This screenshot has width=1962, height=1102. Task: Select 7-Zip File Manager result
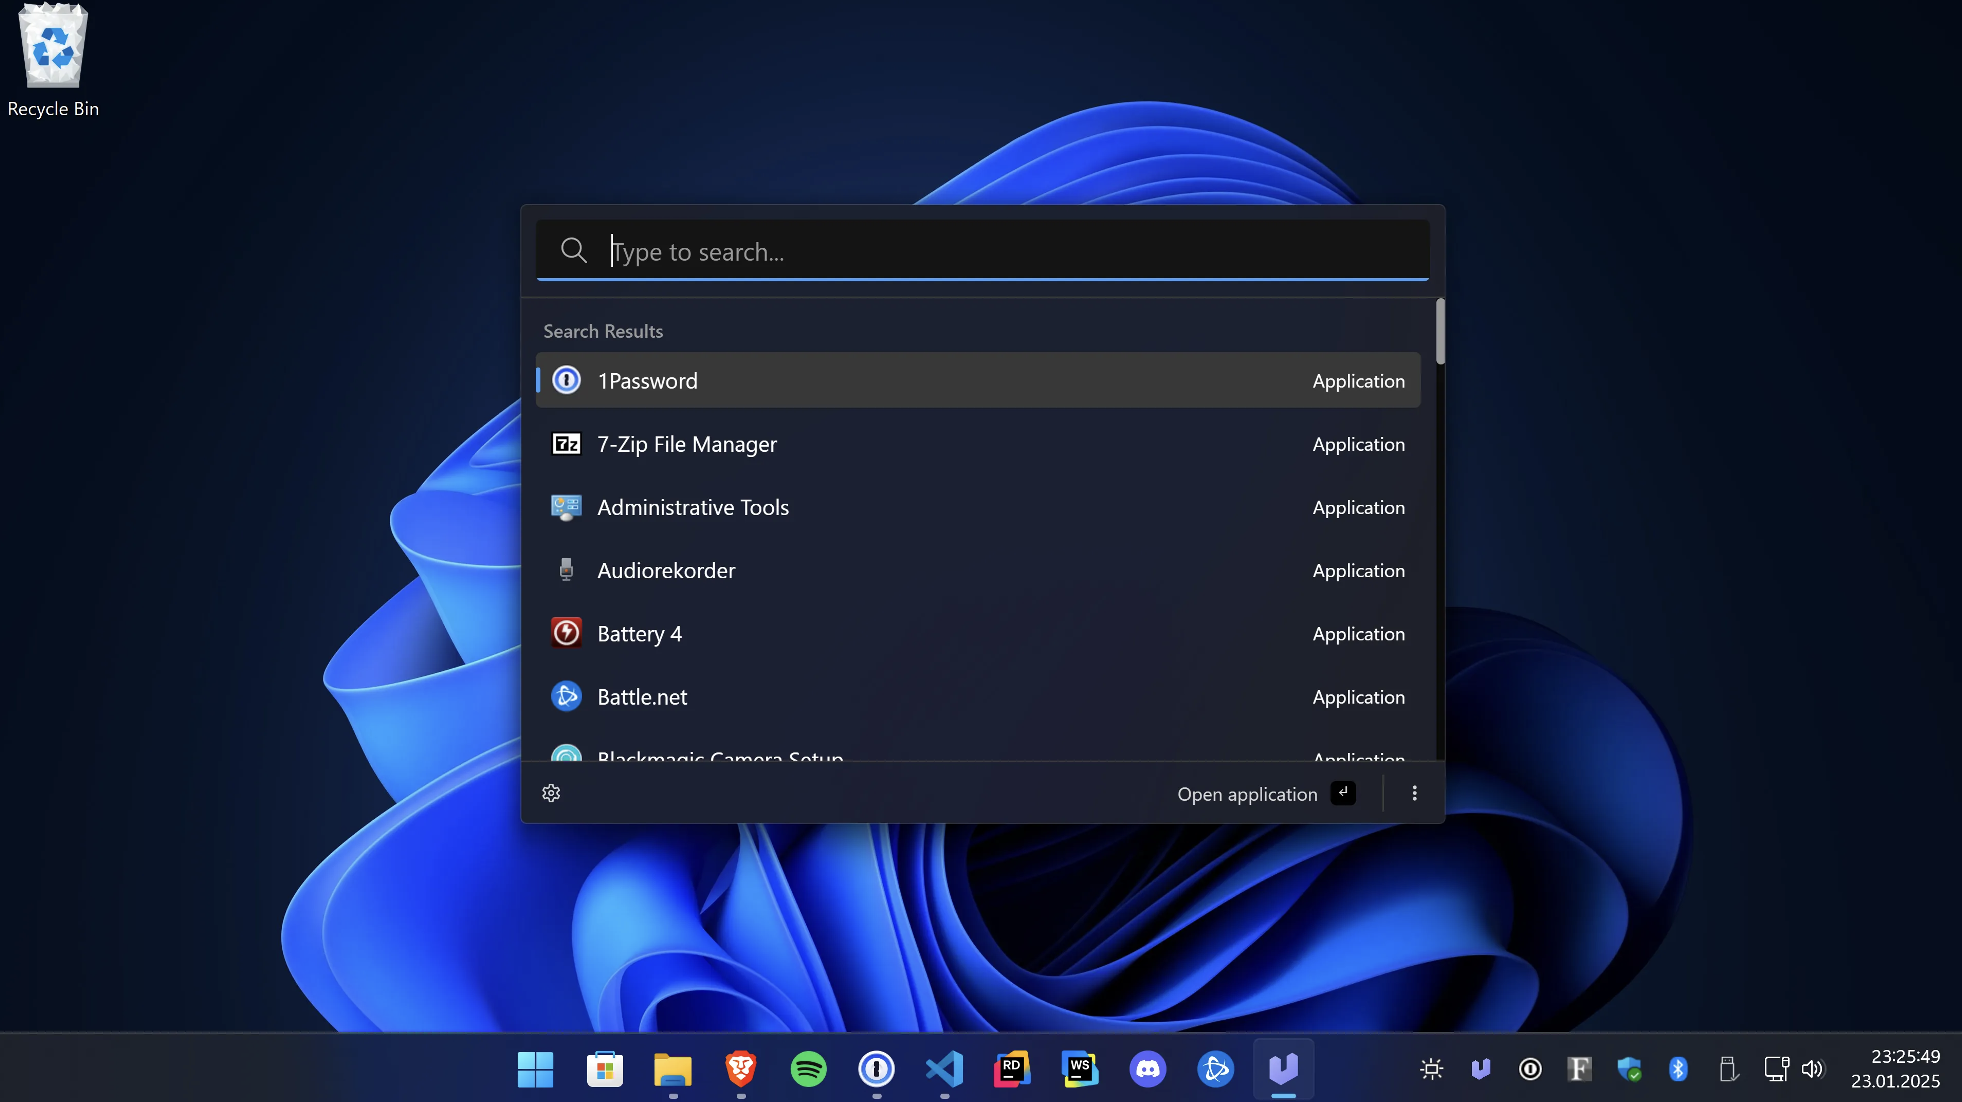tap(977, 444)
